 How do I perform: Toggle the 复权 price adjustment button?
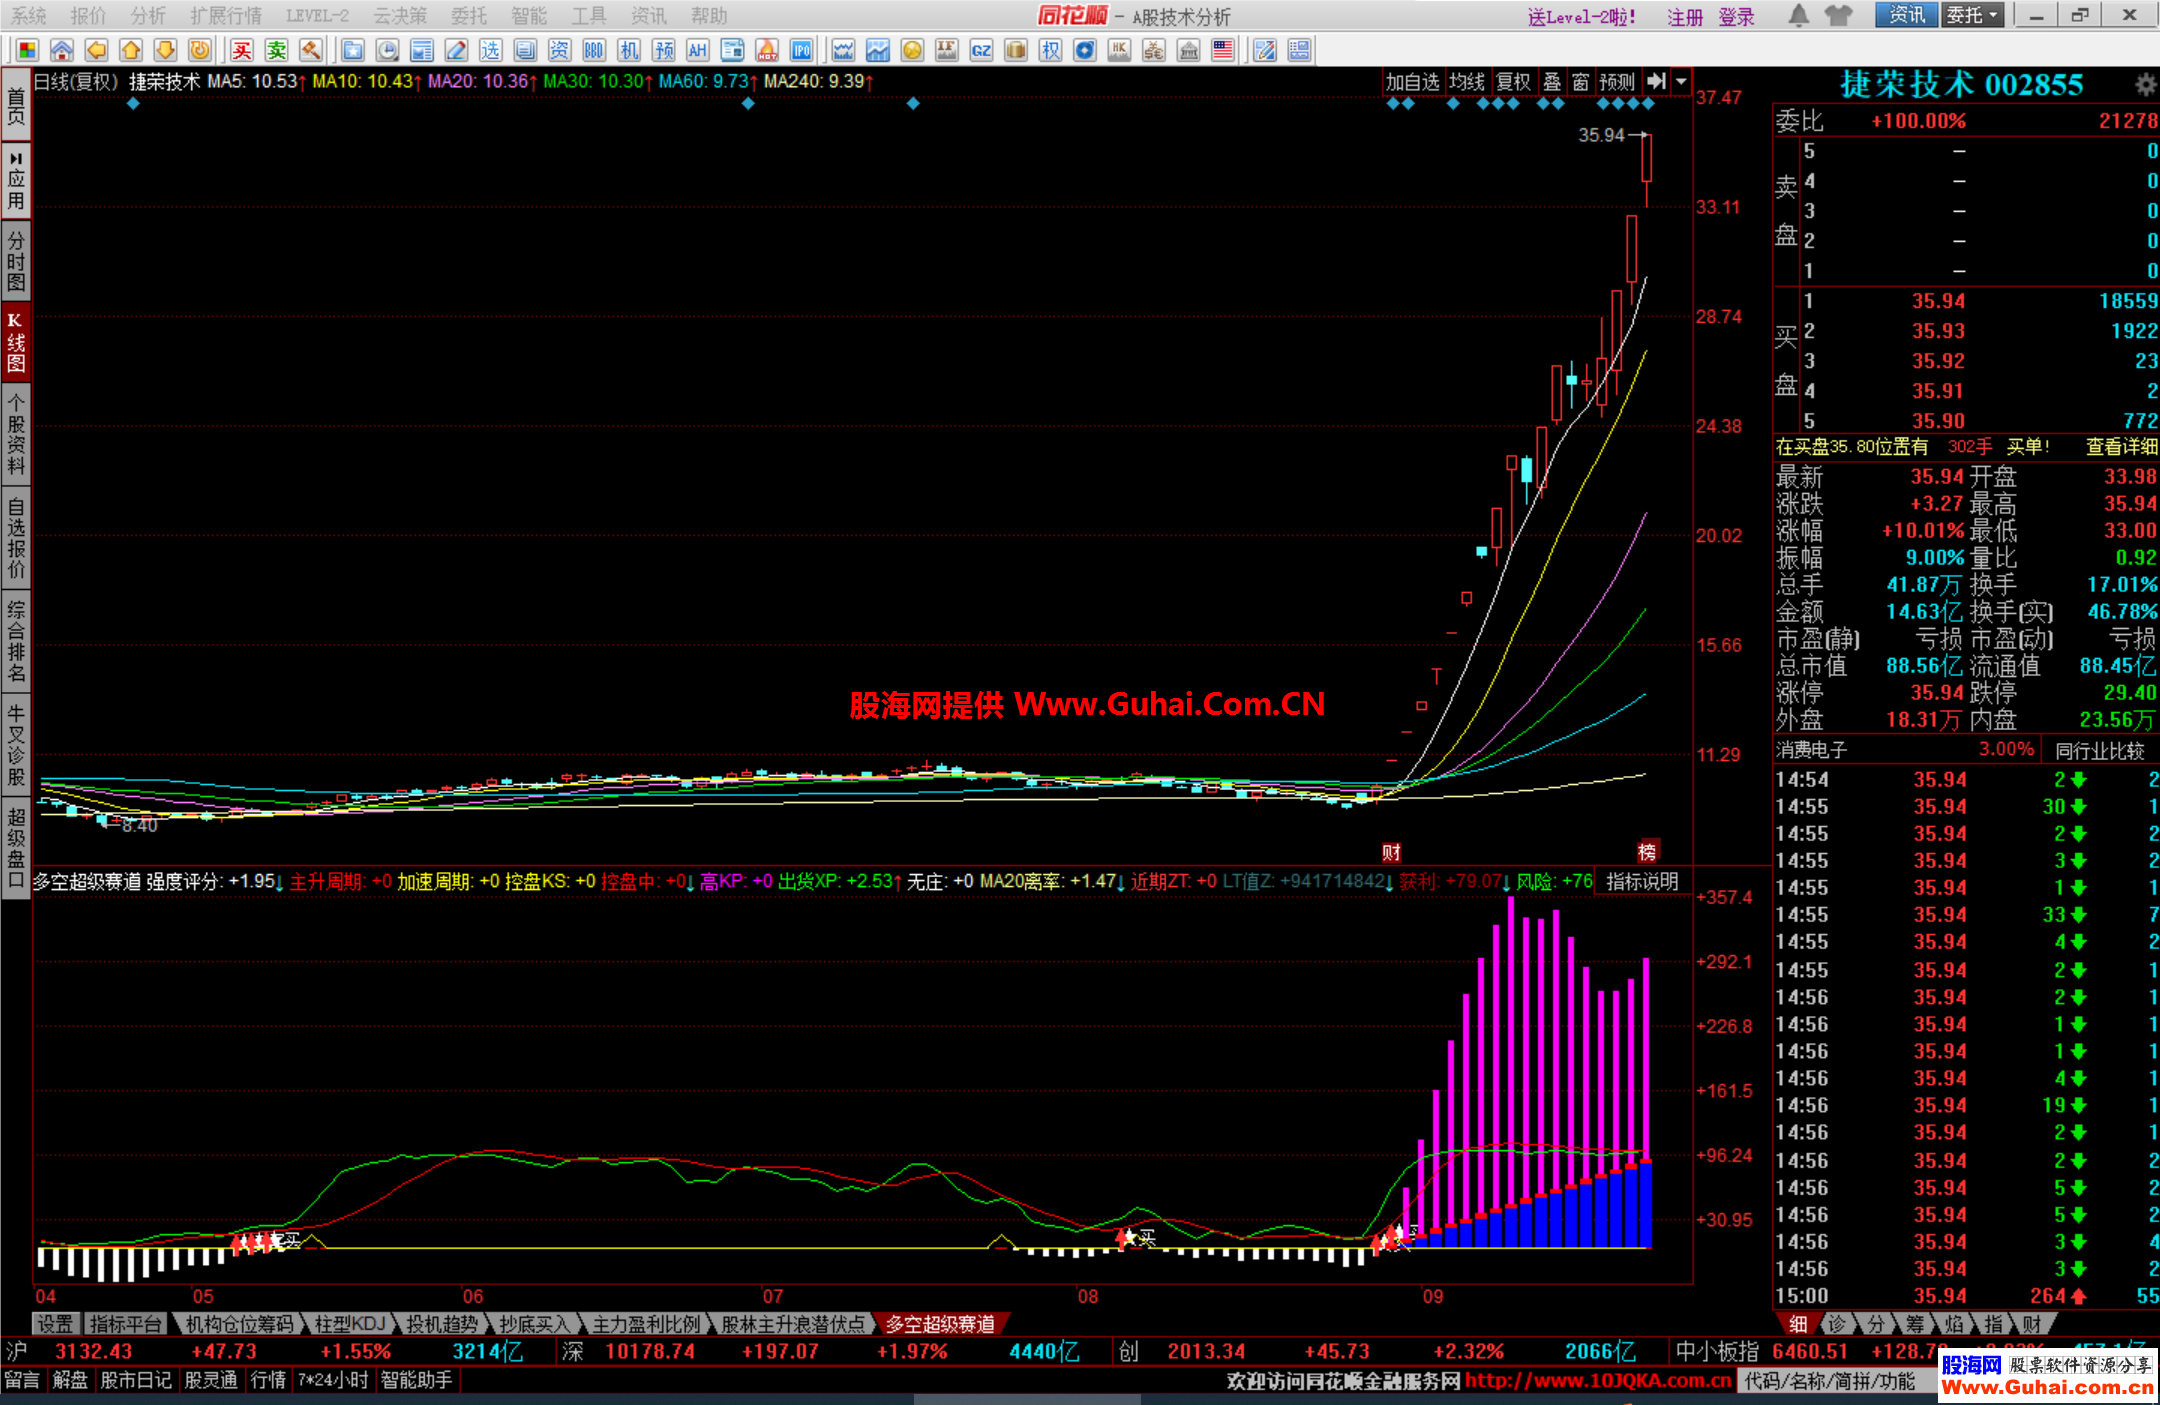(x=1513, y=82)
